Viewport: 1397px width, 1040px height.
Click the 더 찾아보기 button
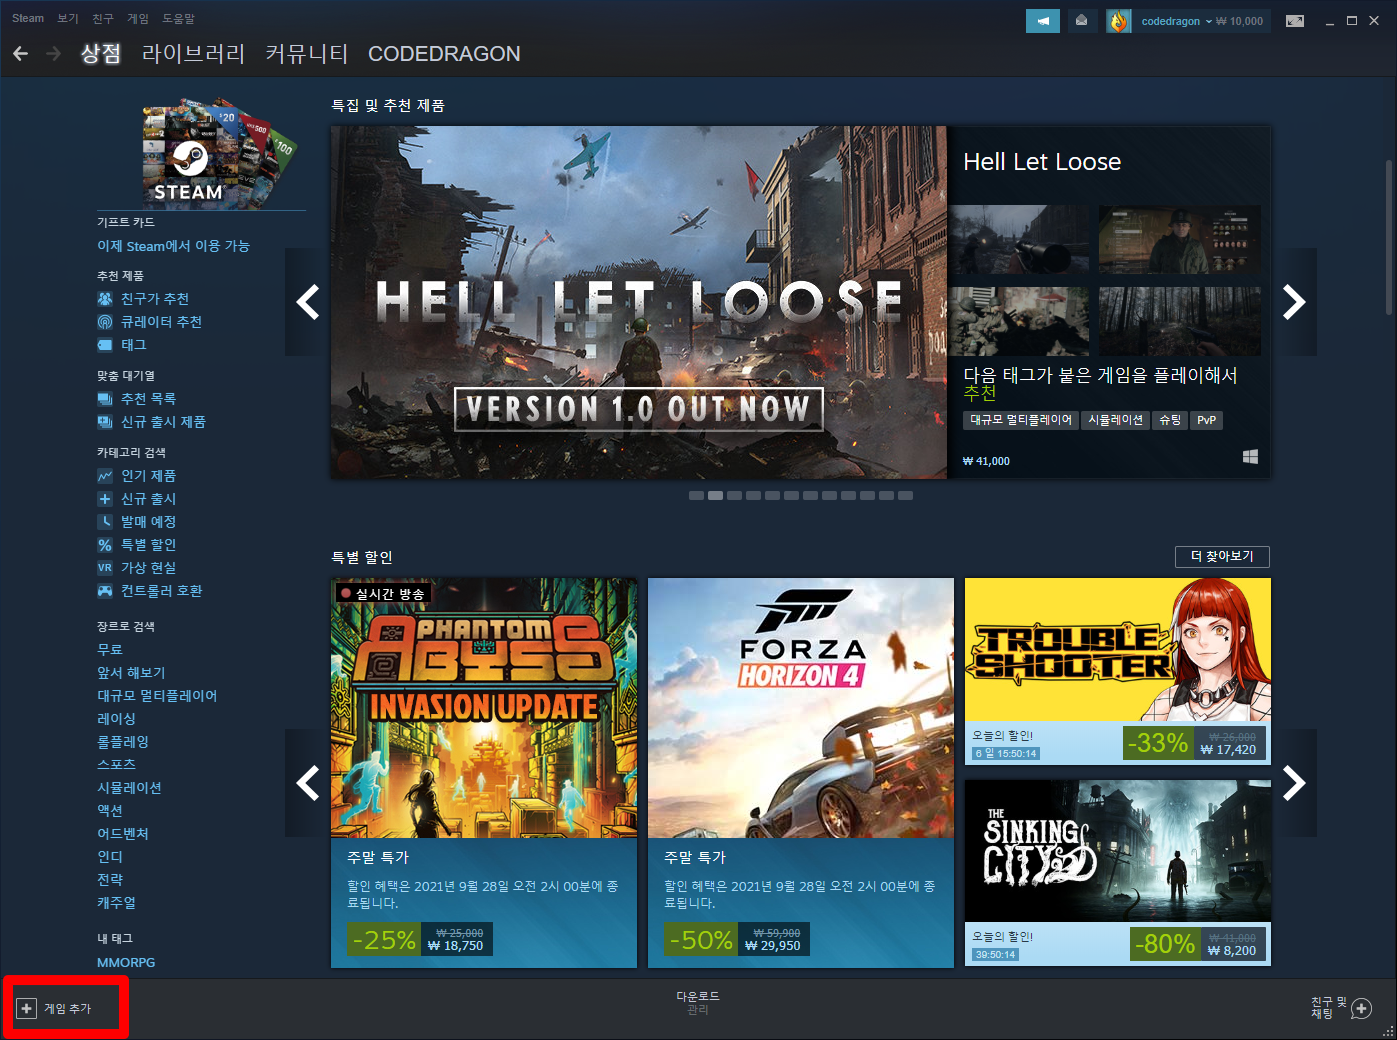(x=1222, y=556)
